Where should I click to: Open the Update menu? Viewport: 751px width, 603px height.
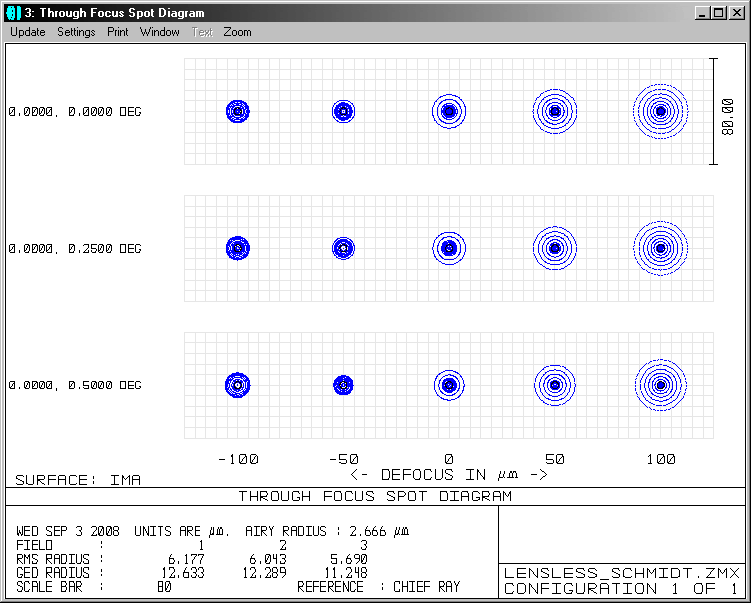28,32
